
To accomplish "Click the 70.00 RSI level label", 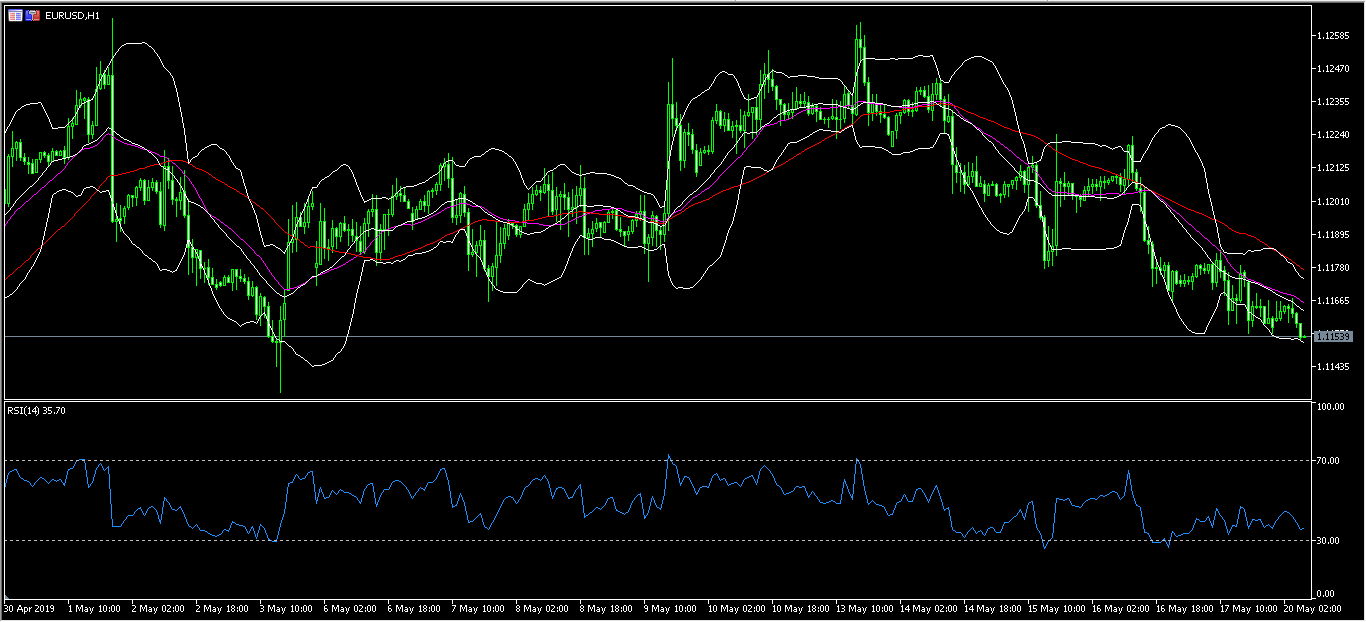I will (1330, 461).
